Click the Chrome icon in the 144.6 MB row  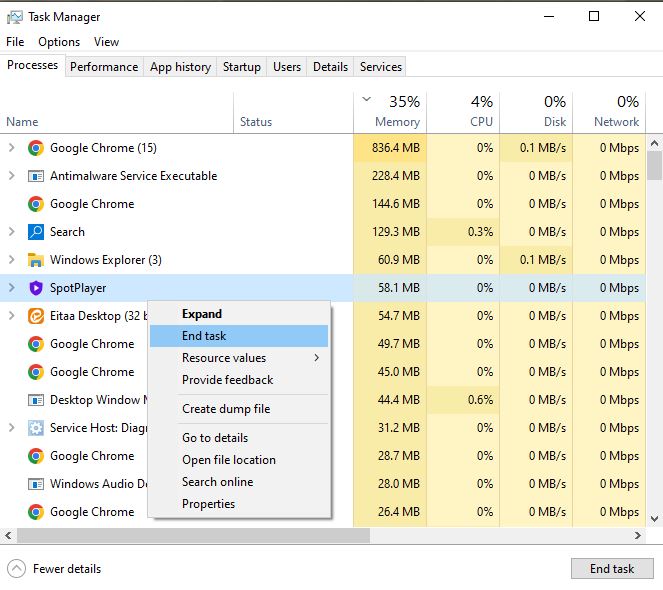pyautogui.click(x=36, y=204)
